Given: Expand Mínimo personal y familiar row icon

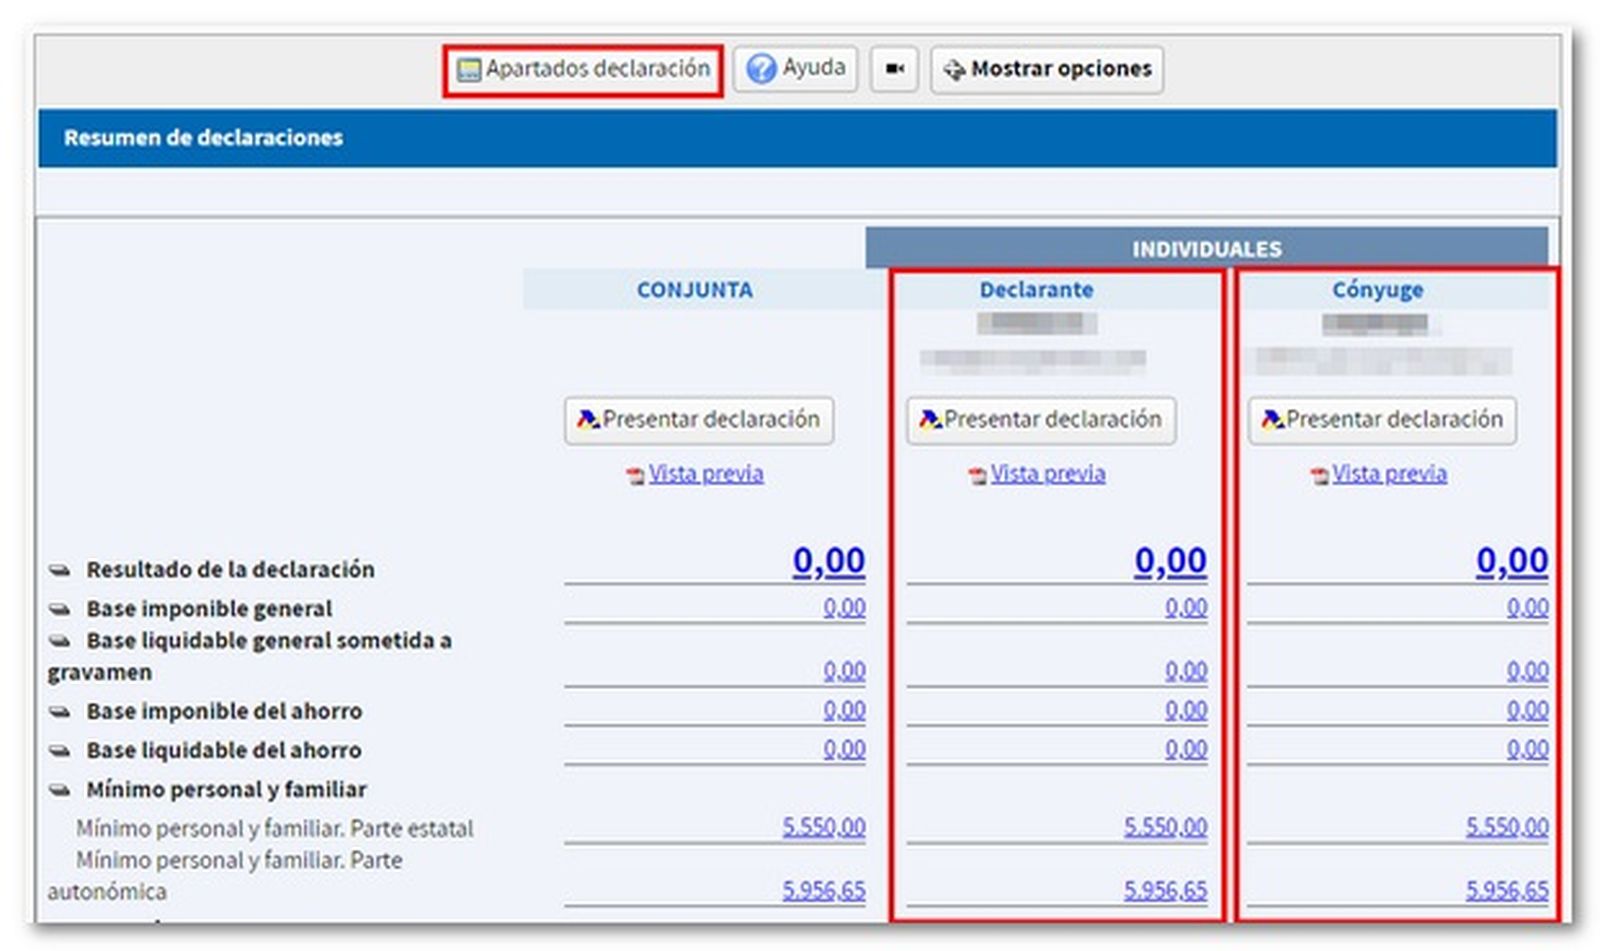Looking at the screenshot, I should (x=60, y=790).
